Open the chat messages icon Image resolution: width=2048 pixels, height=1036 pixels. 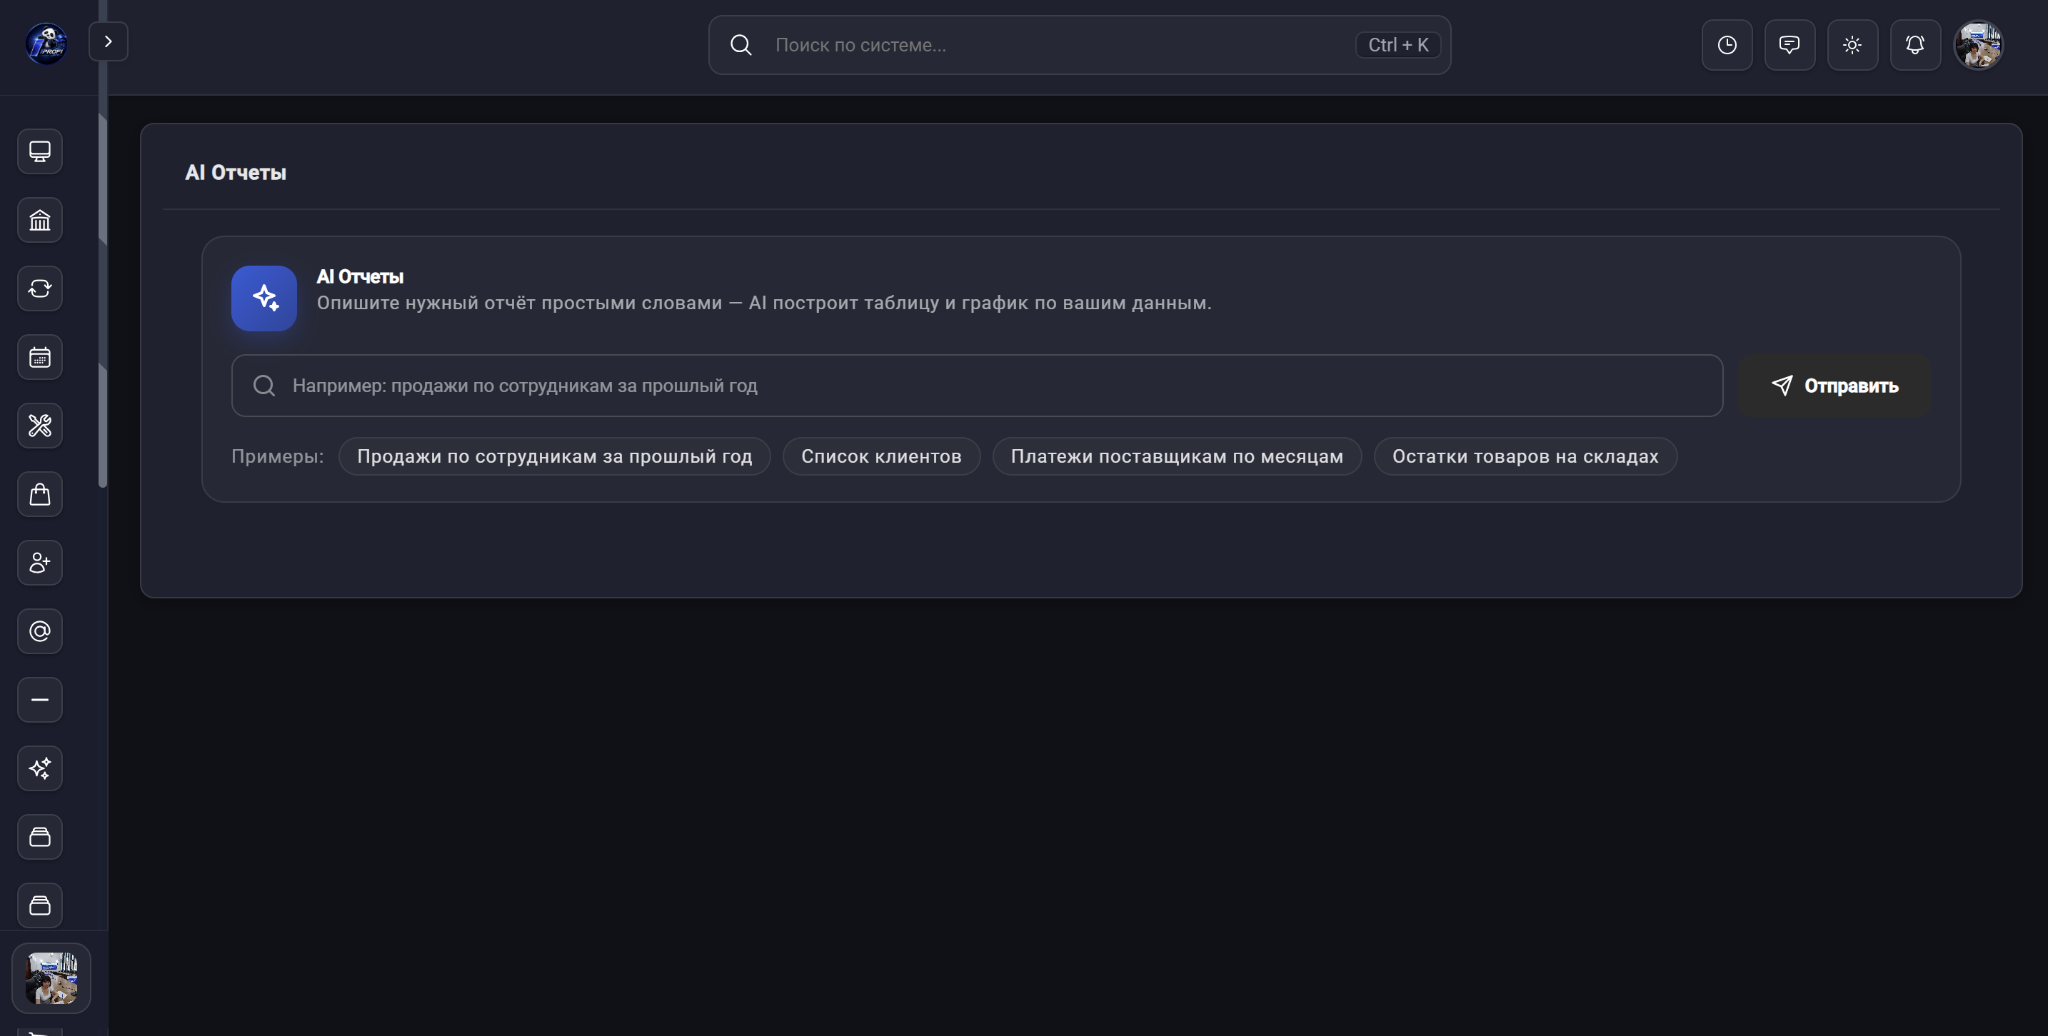(1790, 45)
